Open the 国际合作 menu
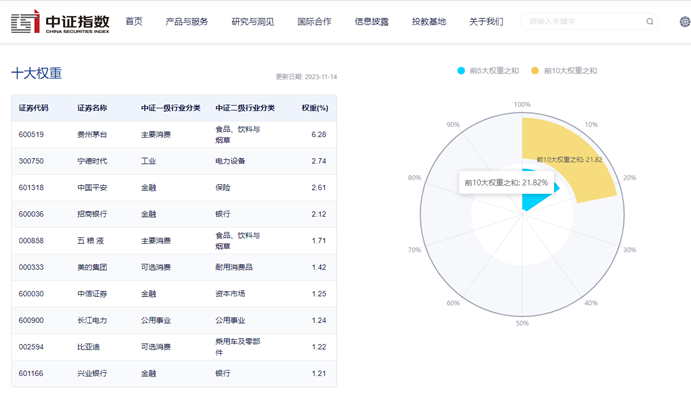 click(314, 22)
